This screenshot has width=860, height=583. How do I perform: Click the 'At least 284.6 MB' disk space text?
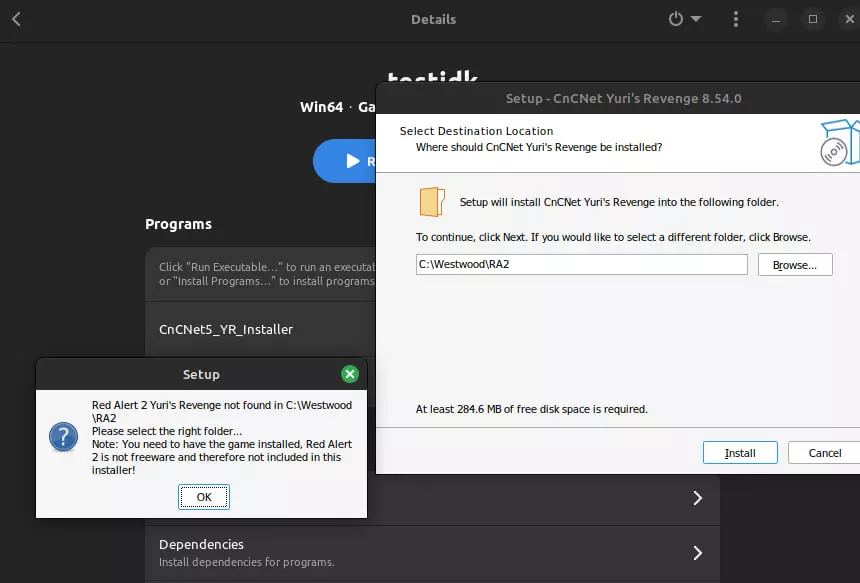[x=531, y=409]
